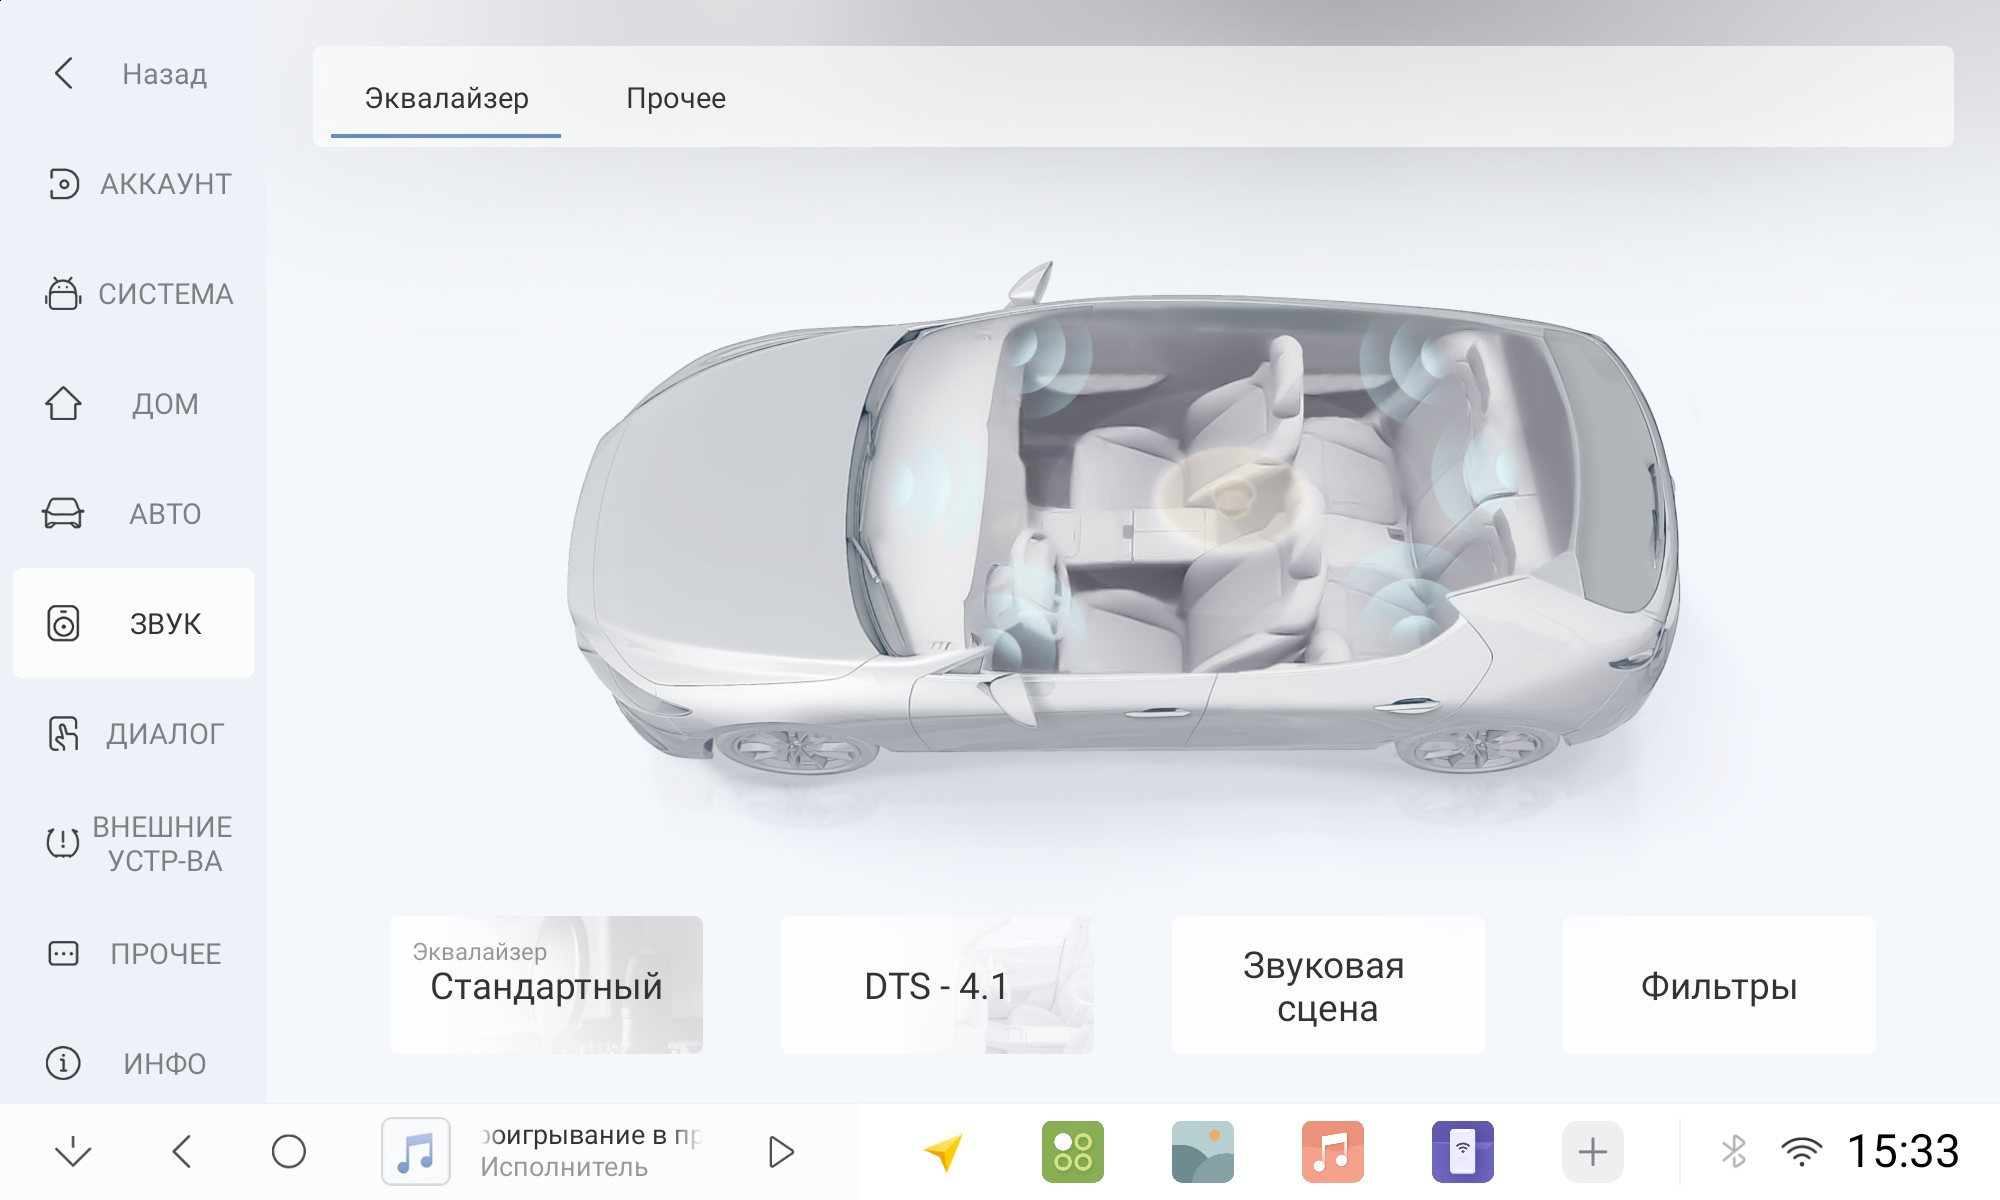Open the purple phone link app
The width and height of the screenshot is (2000, 1200).
[1463, 1152]
